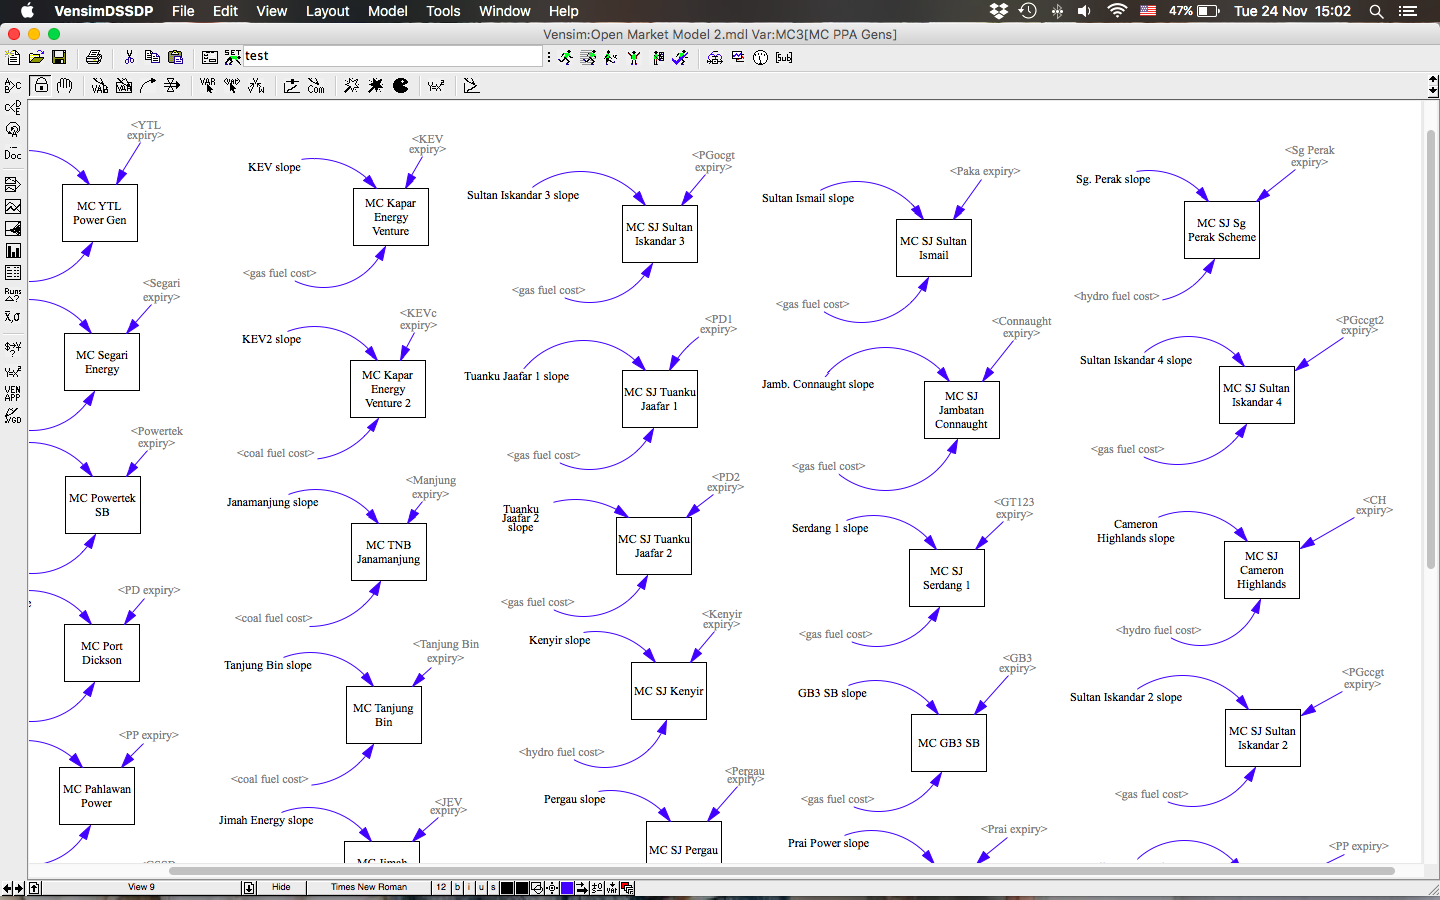Select the Delete pac-man tool
This screenshot has height=900, width=1440.
click(x=401, y=86)
